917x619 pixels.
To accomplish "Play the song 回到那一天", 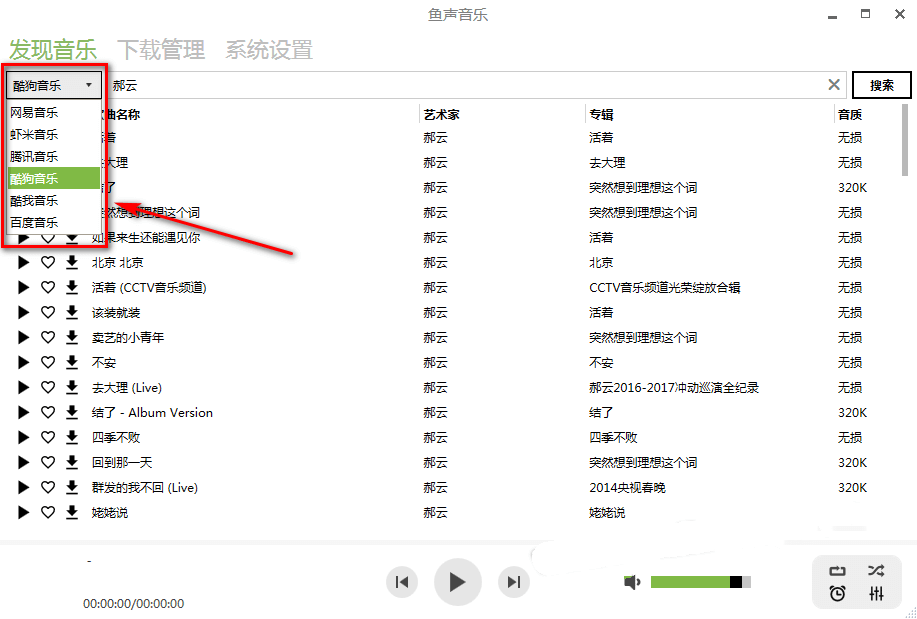I will coord(23,463).
